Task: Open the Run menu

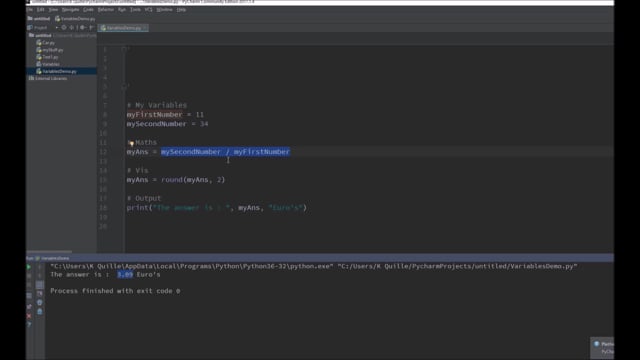Action: click(122, 9)
